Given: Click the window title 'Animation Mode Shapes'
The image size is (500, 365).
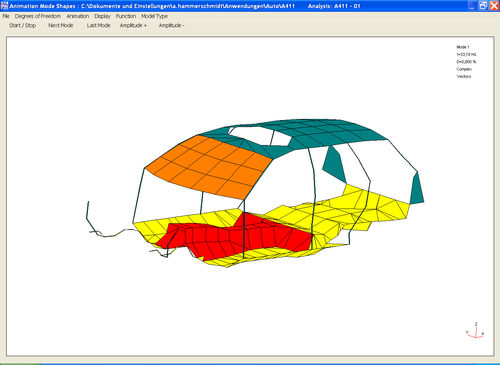Looking at the screenshot, I should 42,6.
